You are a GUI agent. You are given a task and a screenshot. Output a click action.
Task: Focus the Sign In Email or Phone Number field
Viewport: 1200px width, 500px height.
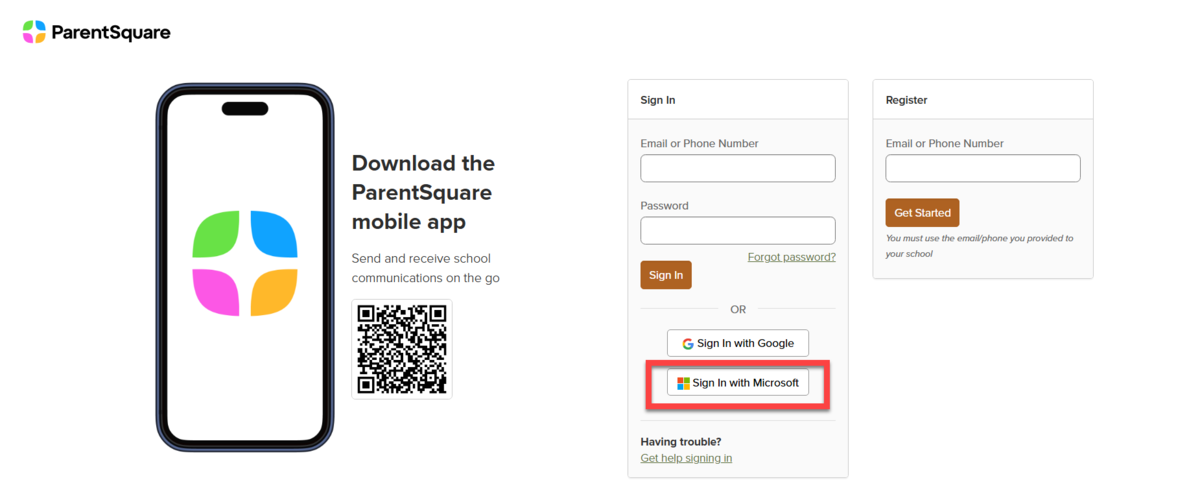(x=738, y=168)
